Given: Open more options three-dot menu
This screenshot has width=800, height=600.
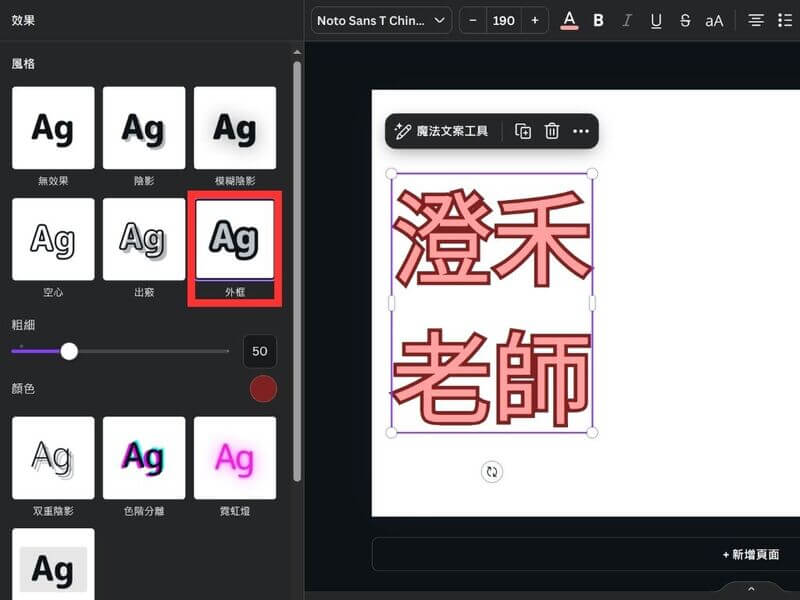Looking at the screenshot, I should click(x=581, y=131).
